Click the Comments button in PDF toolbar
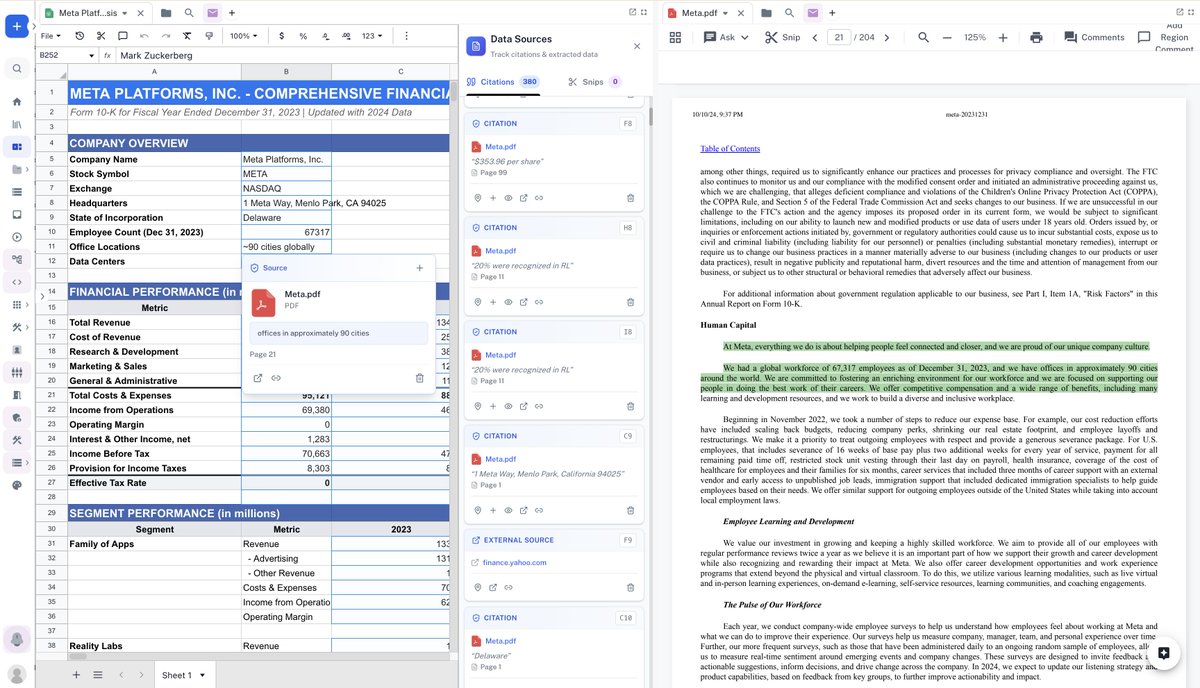The width and height of the screenshot is (1200, 688). [x=1094, y=37]
